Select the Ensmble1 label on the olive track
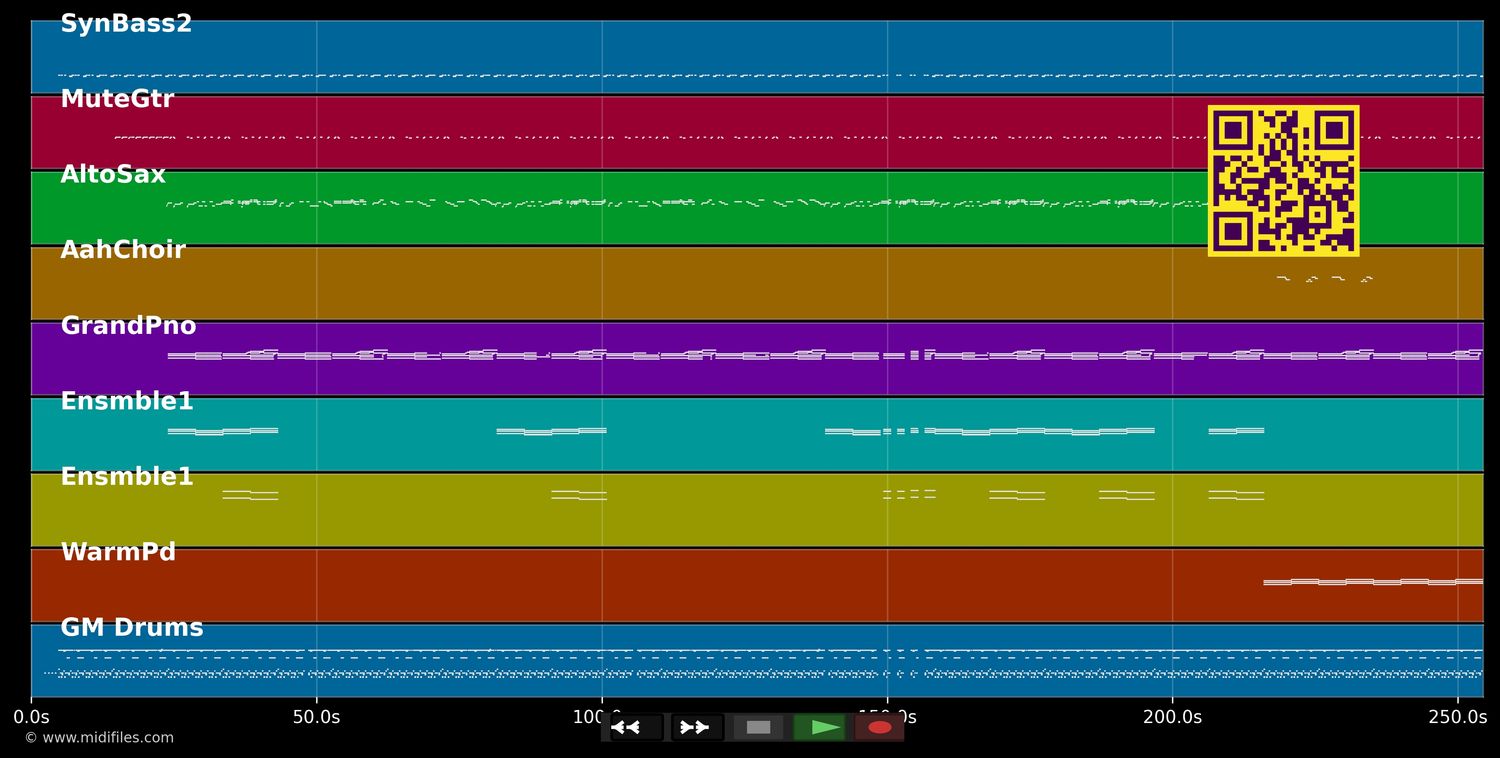 [x=127, y=477]
